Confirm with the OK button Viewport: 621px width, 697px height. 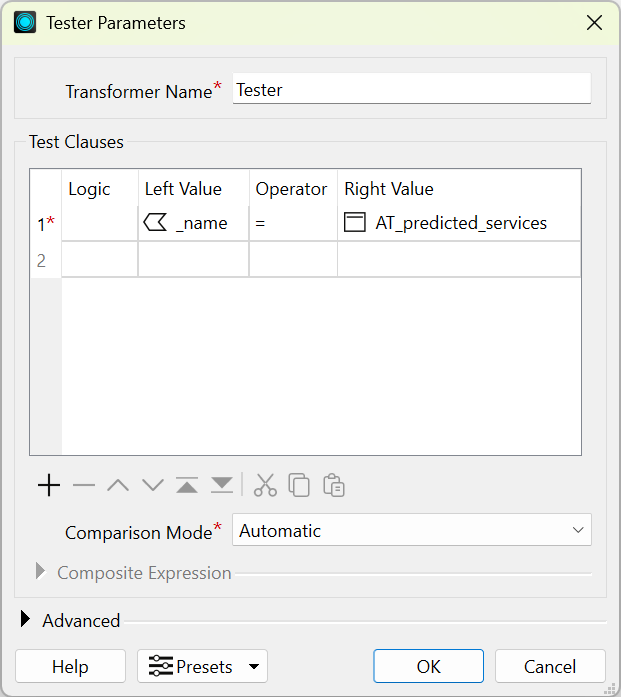tap(429, 666)
